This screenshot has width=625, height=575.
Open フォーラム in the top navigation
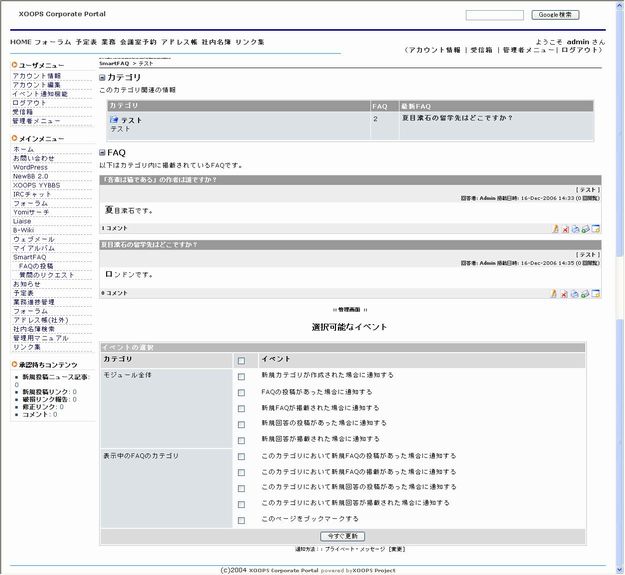tap(52, 42)
